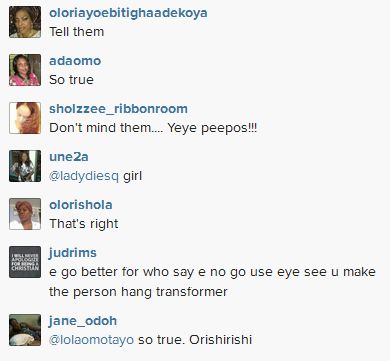
Task: Open the adaomo username link
Action: coord(75,61)
